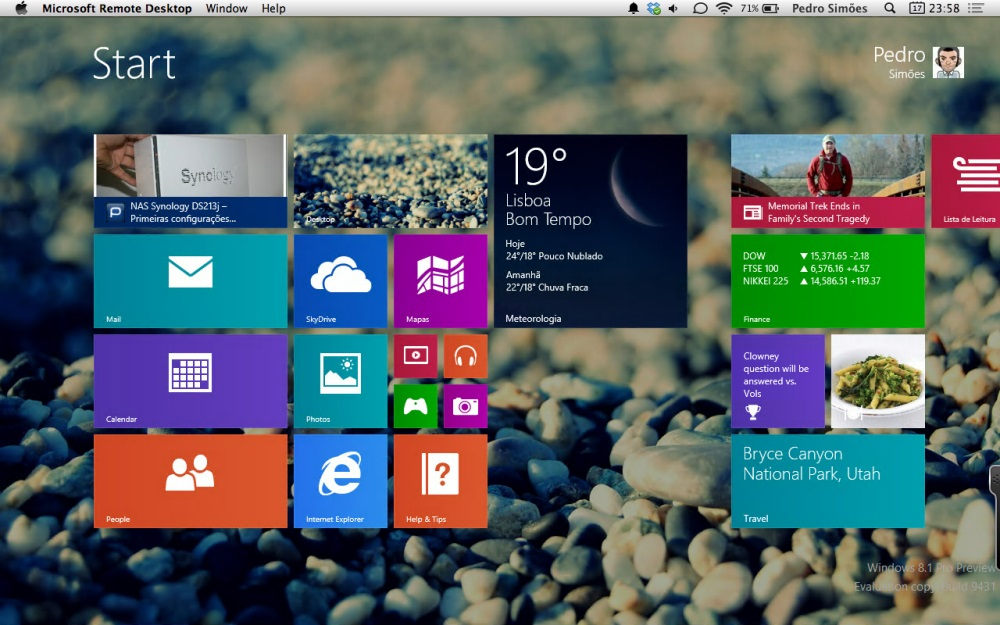Click the calendar date icon showing 17
The image size is (1000, 625).
[x=916, y=8]
